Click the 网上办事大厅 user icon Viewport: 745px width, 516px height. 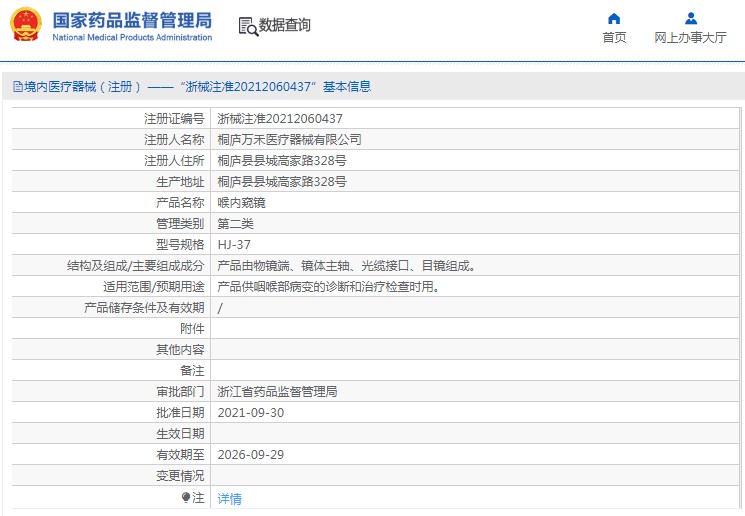(x=691, y=19)
